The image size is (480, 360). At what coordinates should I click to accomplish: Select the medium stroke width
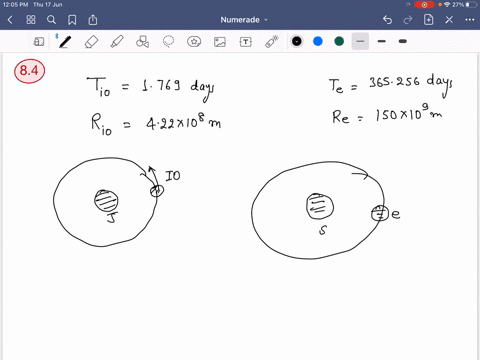pos(382,41)
